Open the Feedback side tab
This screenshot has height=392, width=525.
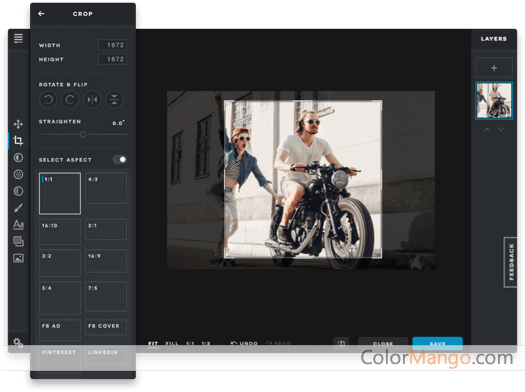click(x=511, y=262)
